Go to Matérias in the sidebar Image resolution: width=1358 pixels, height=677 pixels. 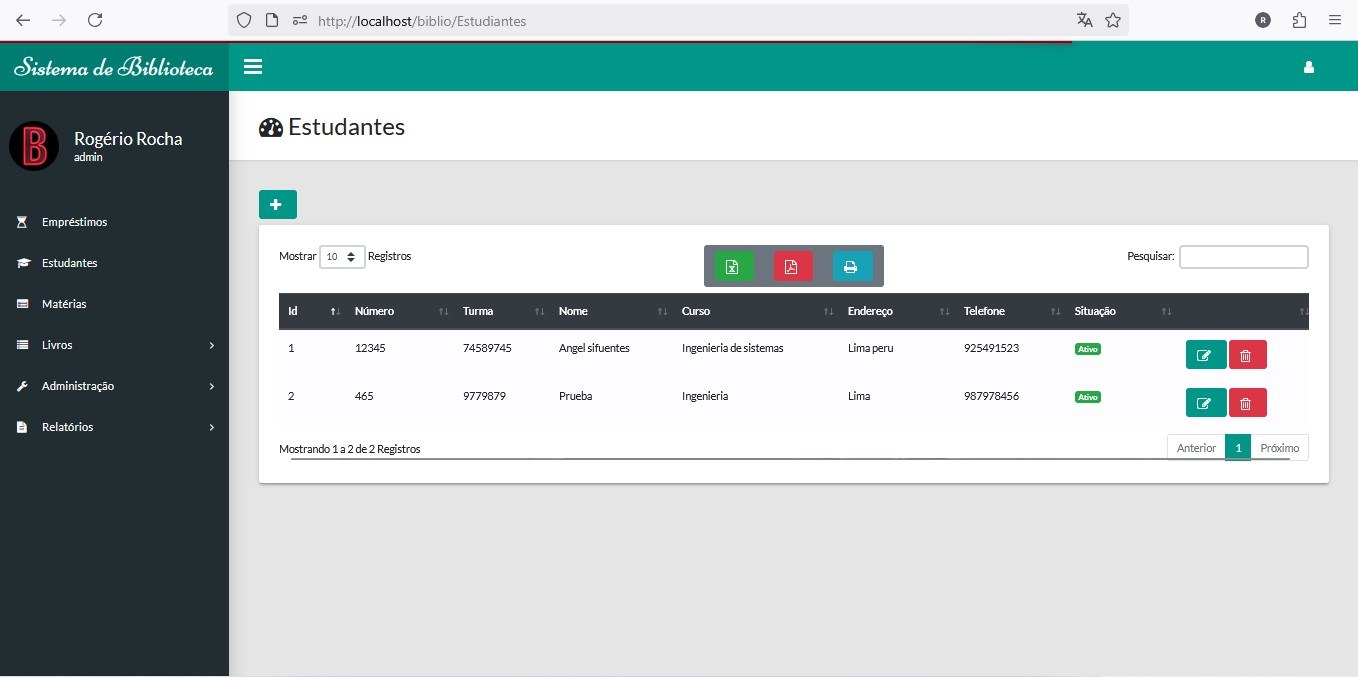coord(64,304)
